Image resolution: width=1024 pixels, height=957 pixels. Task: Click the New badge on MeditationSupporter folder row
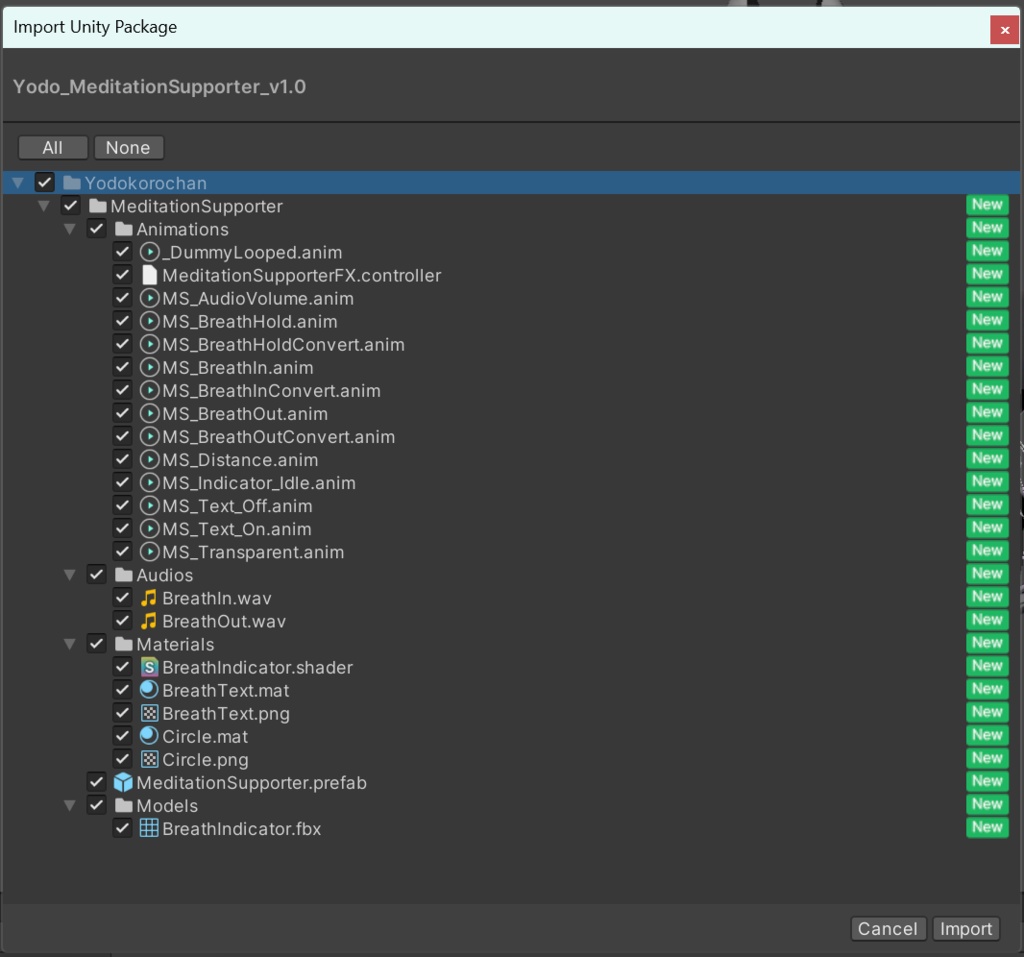[987, 204]
